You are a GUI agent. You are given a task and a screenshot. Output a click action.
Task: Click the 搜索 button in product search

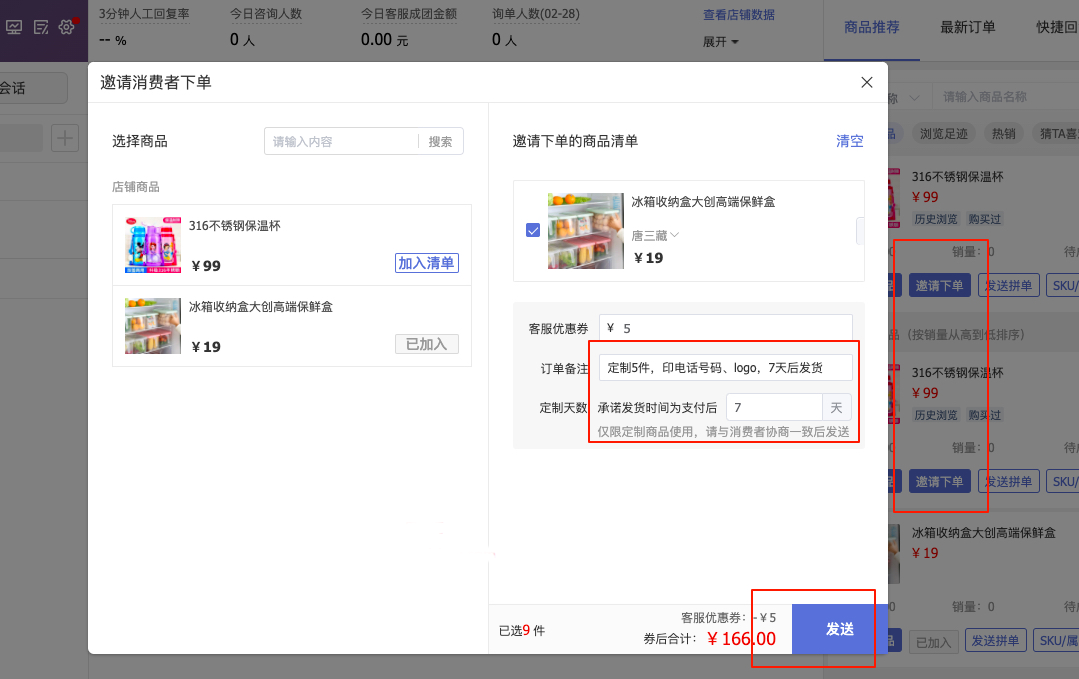coord(440,142)
